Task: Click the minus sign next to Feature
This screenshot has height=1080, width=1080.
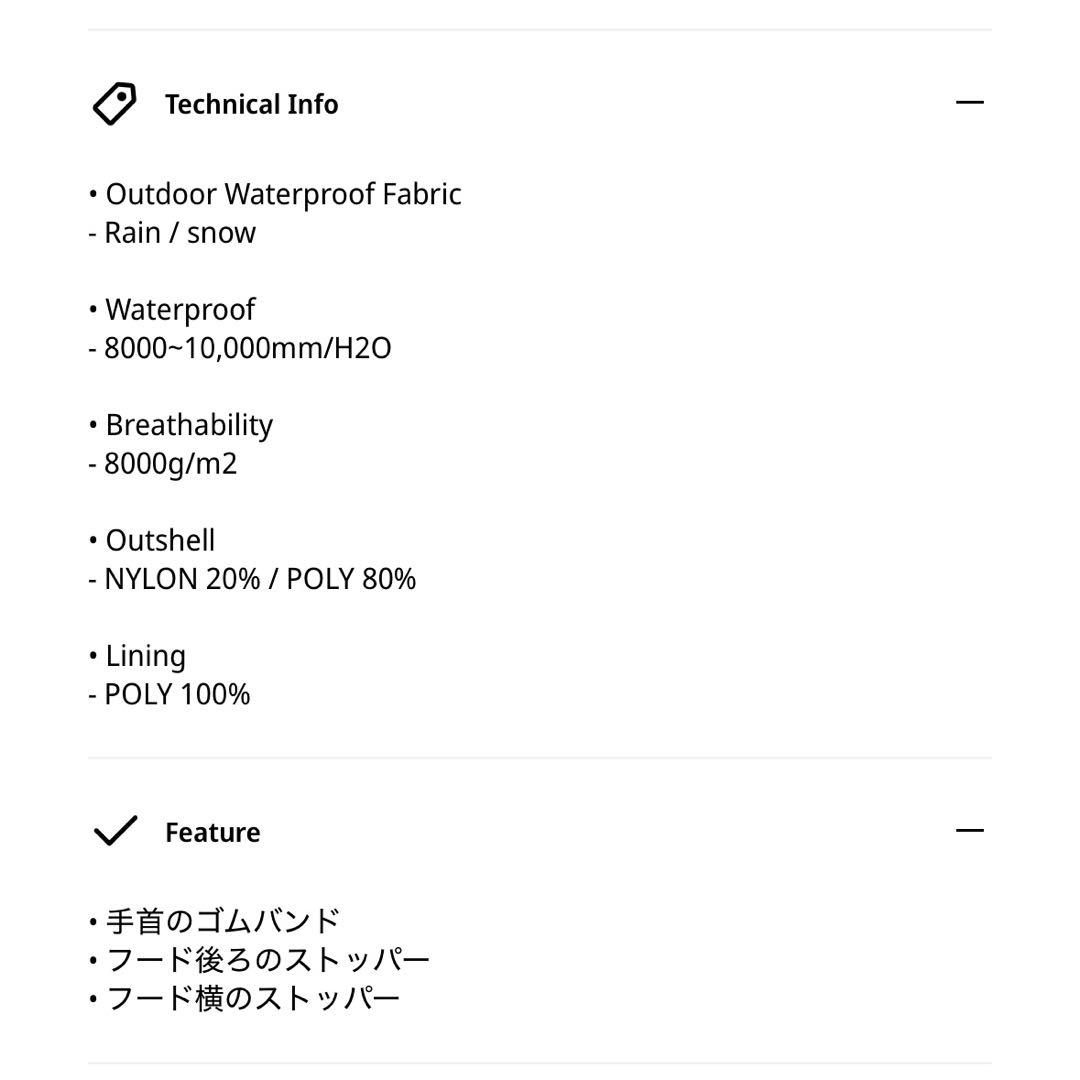Action: point(971,830)
